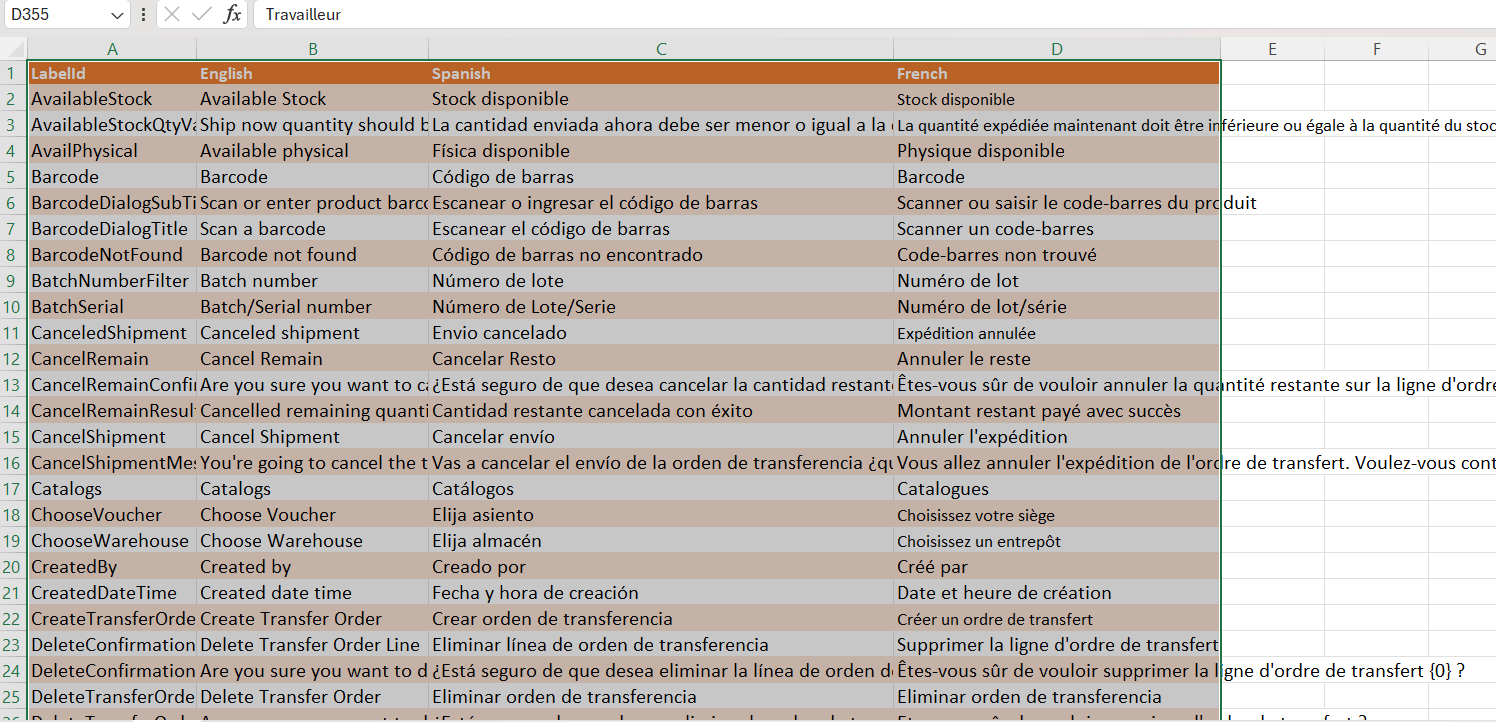Click cell CreatedBy in column A
The image size is (1496, 722).
(x=112, y=567)
